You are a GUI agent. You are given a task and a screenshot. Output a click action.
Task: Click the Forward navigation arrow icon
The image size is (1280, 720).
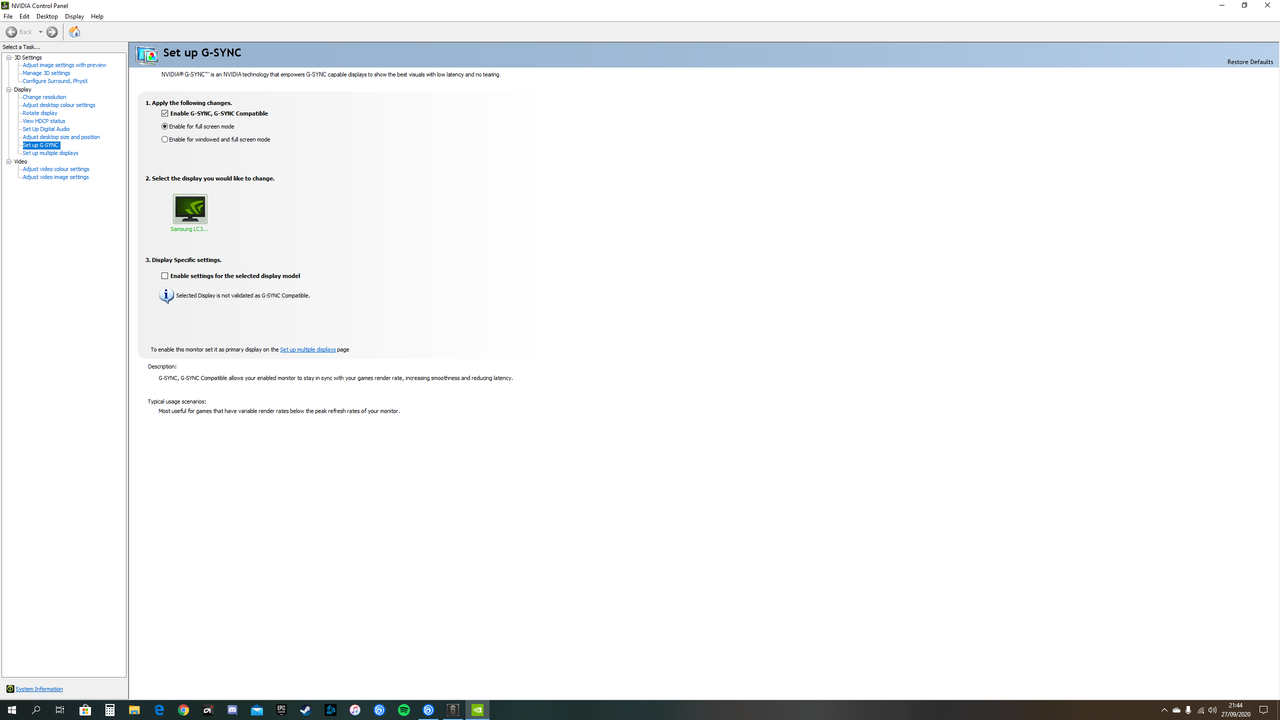(52, 32)
